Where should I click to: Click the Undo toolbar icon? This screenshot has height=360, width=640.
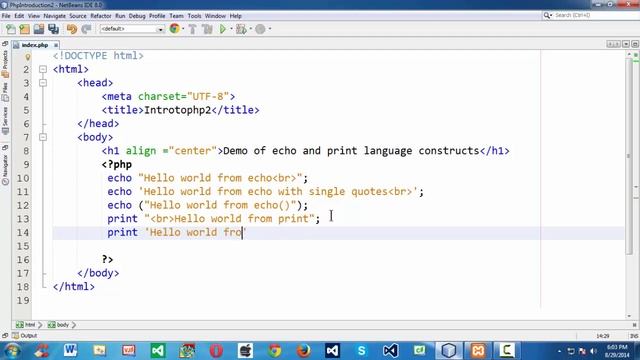[71, 29]
